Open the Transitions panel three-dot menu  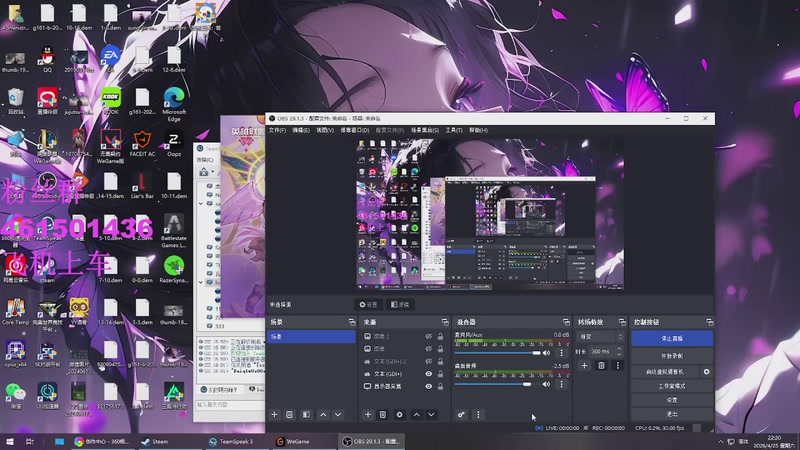618,365
